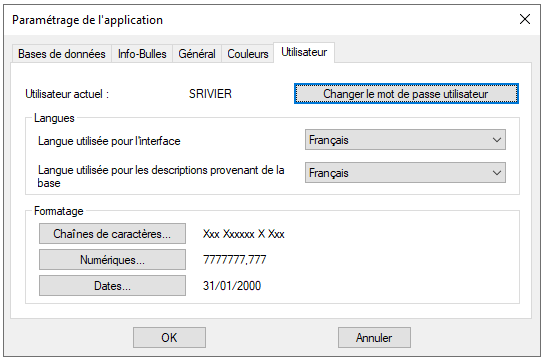Expand the database descriptions language dropdown
543x360 pixels.
405,173
